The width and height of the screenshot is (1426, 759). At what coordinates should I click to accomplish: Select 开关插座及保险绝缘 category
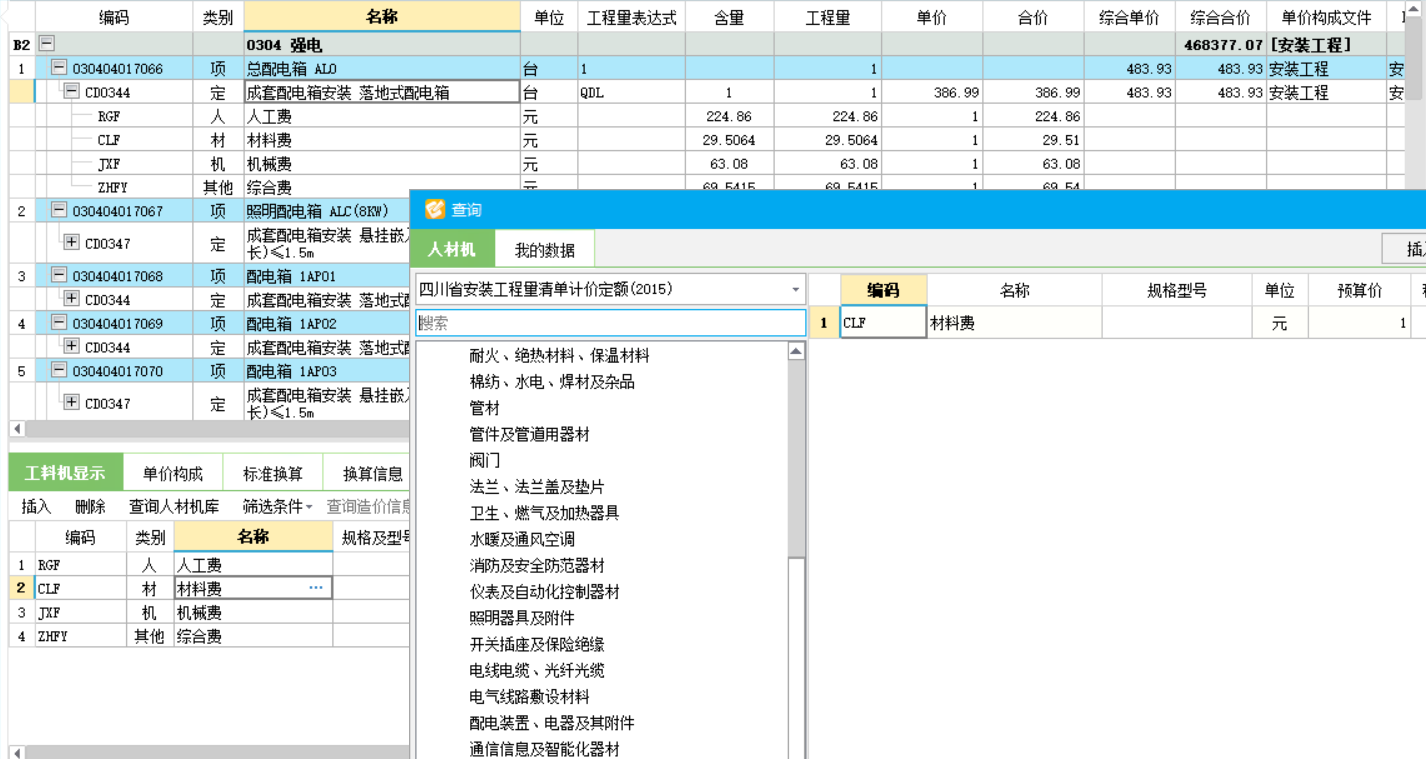tap(537, 644)
